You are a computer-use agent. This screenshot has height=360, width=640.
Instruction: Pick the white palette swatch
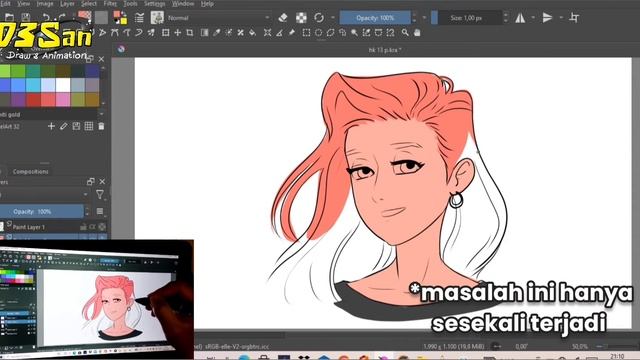(63, 85)
